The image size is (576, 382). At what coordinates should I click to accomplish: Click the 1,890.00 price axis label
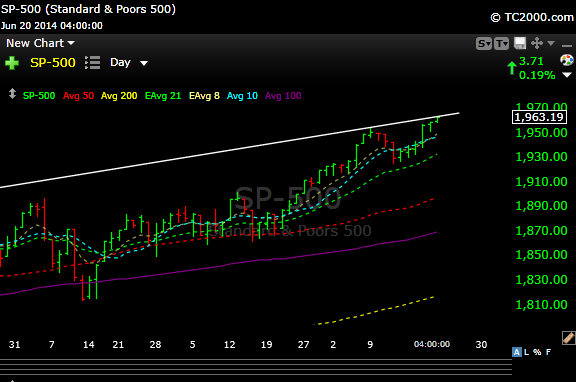(541, 206)
